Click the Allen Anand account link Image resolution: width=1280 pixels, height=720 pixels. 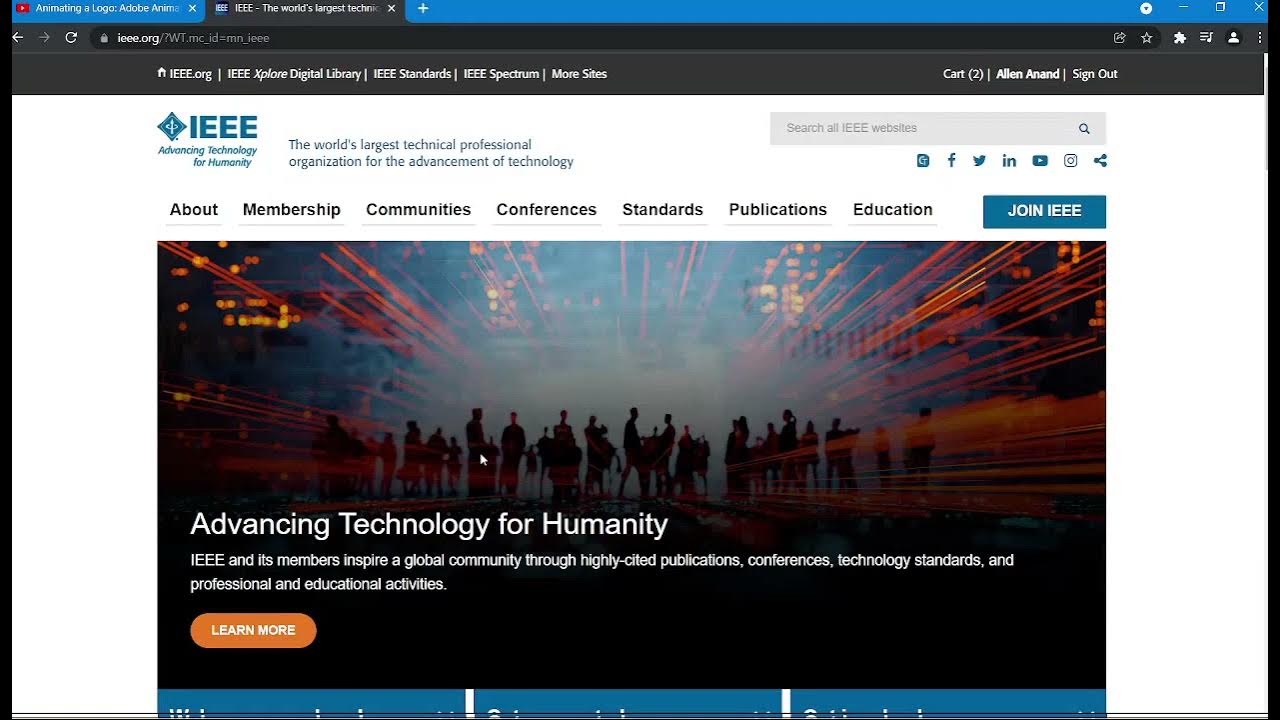pos(1027,74)
